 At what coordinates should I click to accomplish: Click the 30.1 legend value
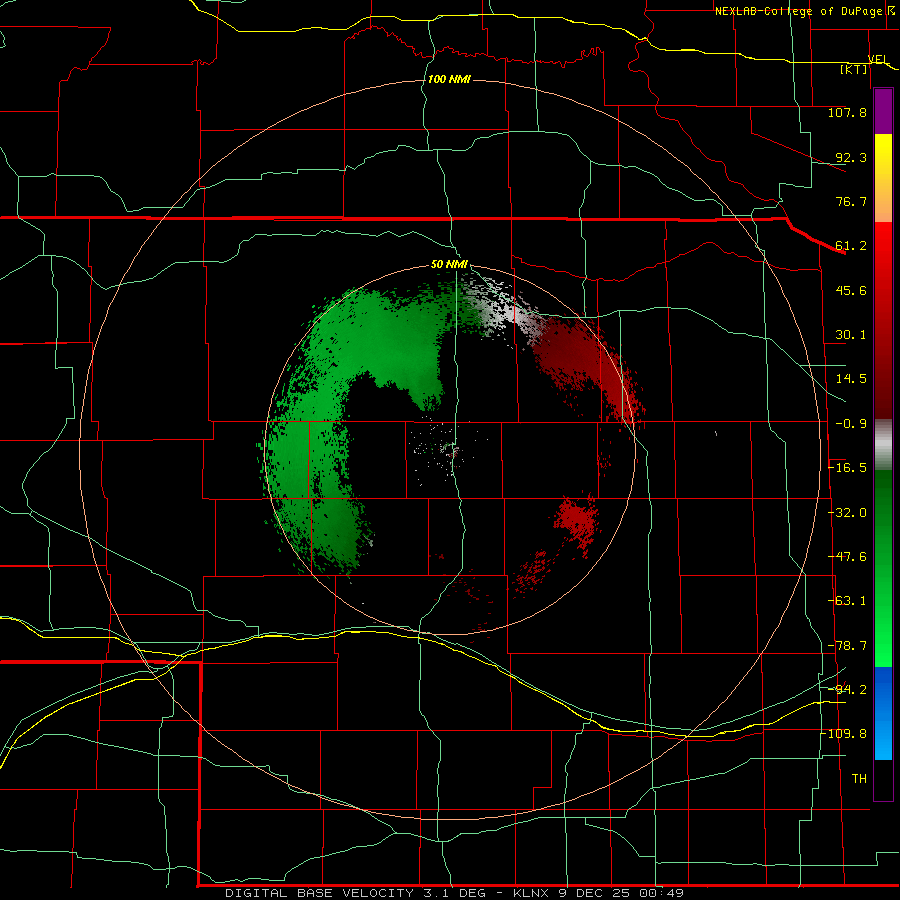tap(851, 335)
